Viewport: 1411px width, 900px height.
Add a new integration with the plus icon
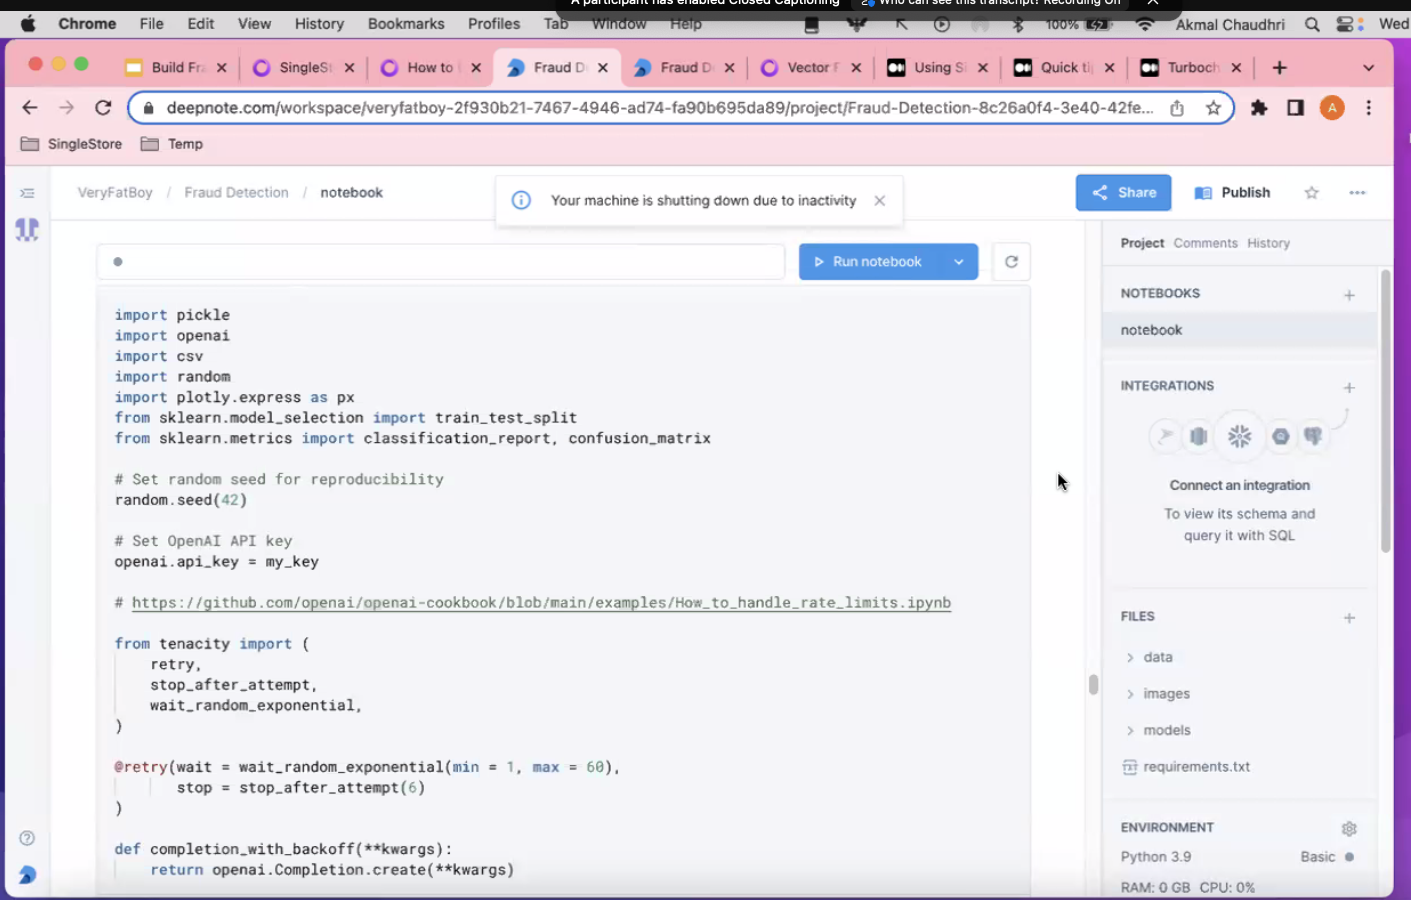1349,387
